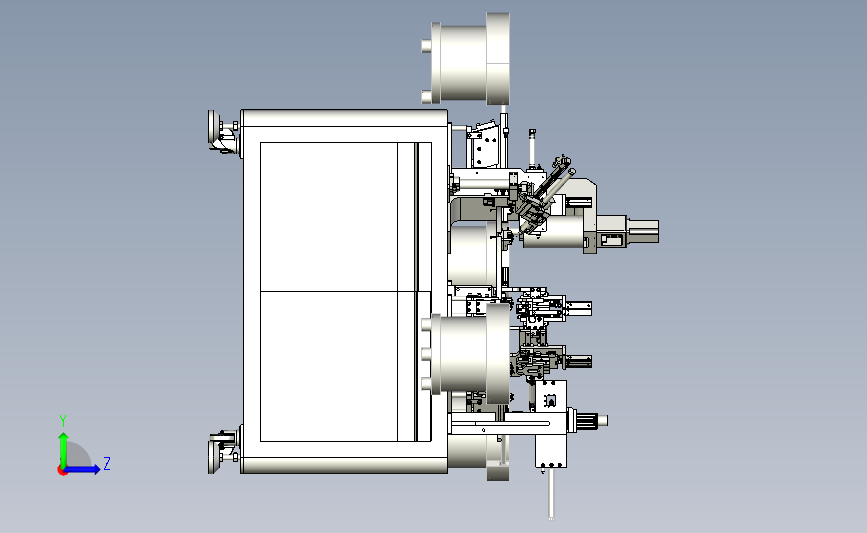Select the lower white panel of the cabinet door
867x533 pixels.
tap(328, 366)
